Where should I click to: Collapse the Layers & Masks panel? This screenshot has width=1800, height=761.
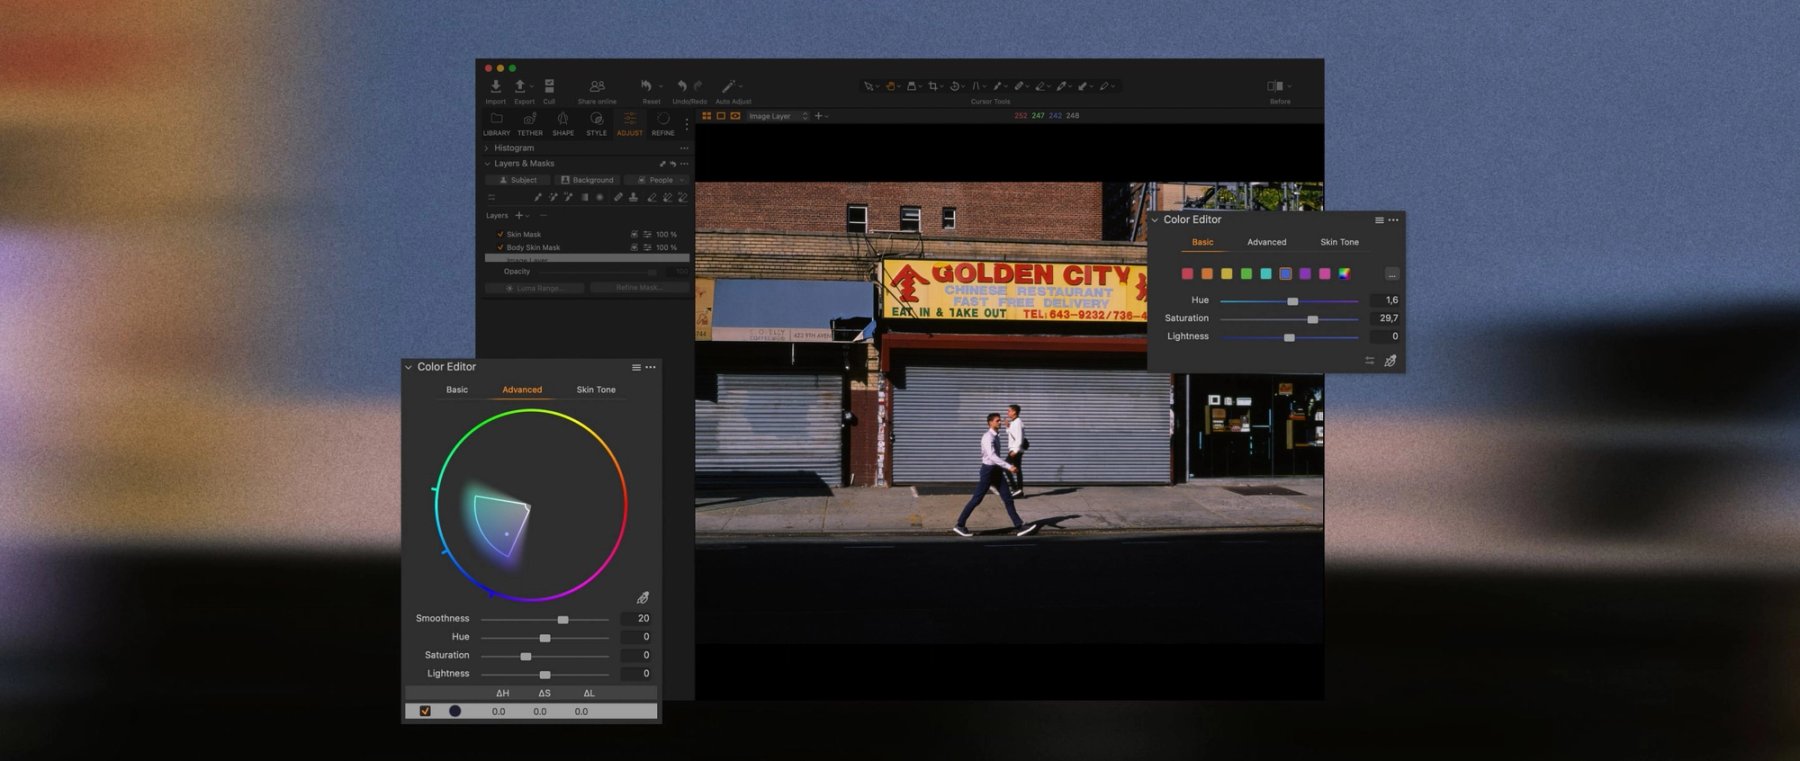click(x=487, y=164)
